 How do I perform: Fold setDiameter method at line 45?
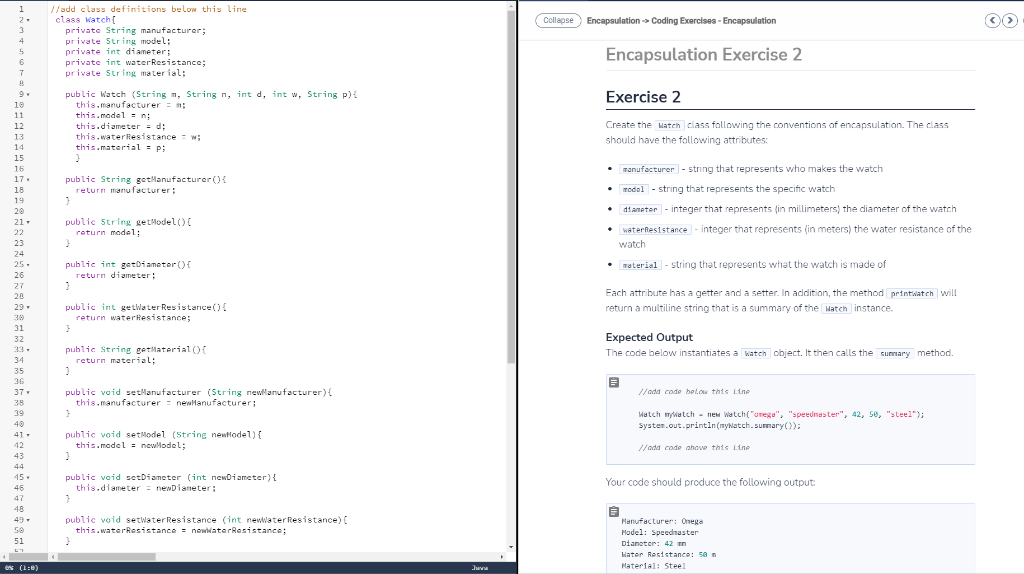(x=28, y=477)
